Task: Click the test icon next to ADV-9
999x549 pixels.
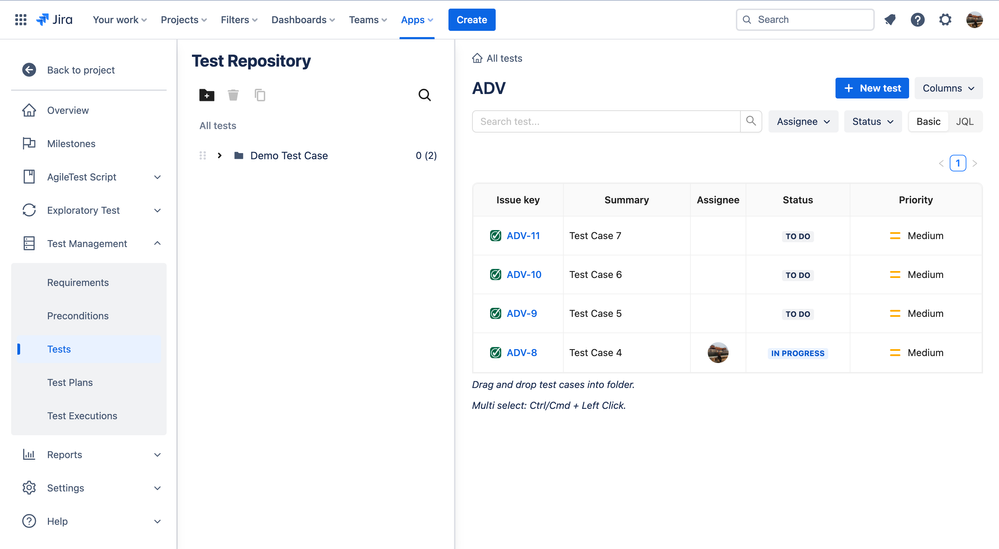Action: tap(495, 313)
